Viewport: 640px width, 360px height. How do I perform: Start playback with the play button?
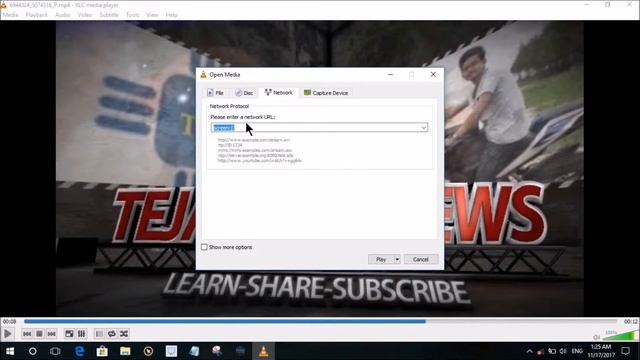[7, 334]
